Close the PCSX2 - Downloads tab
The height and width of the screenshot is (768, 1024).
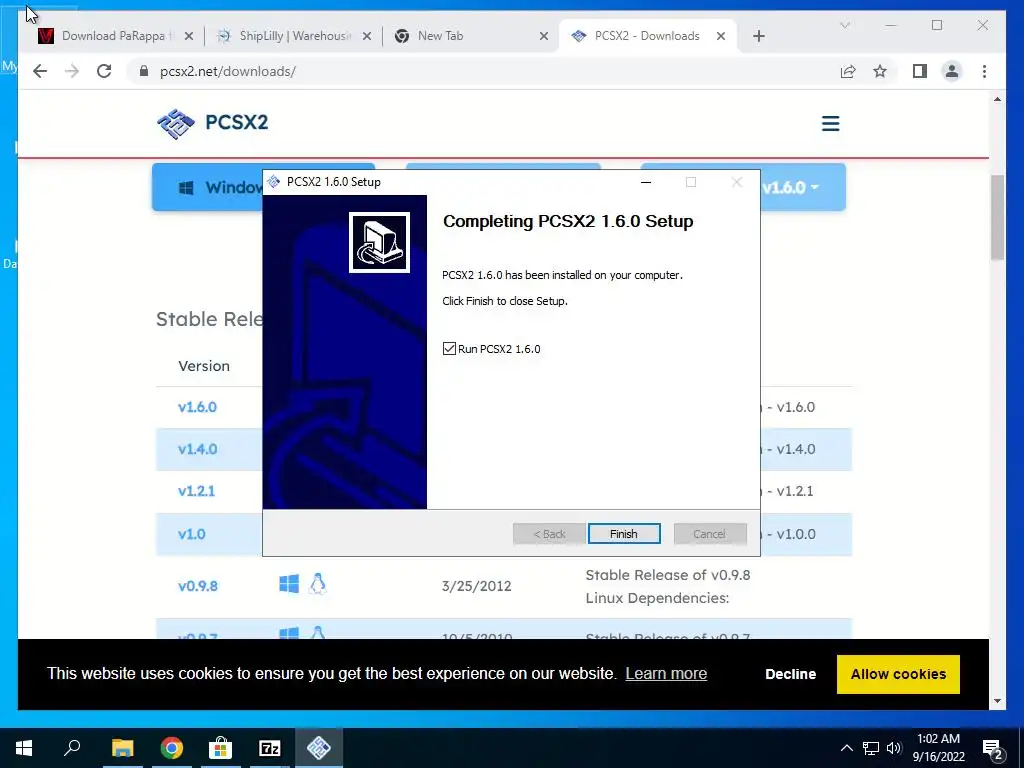tap(721, 37)
